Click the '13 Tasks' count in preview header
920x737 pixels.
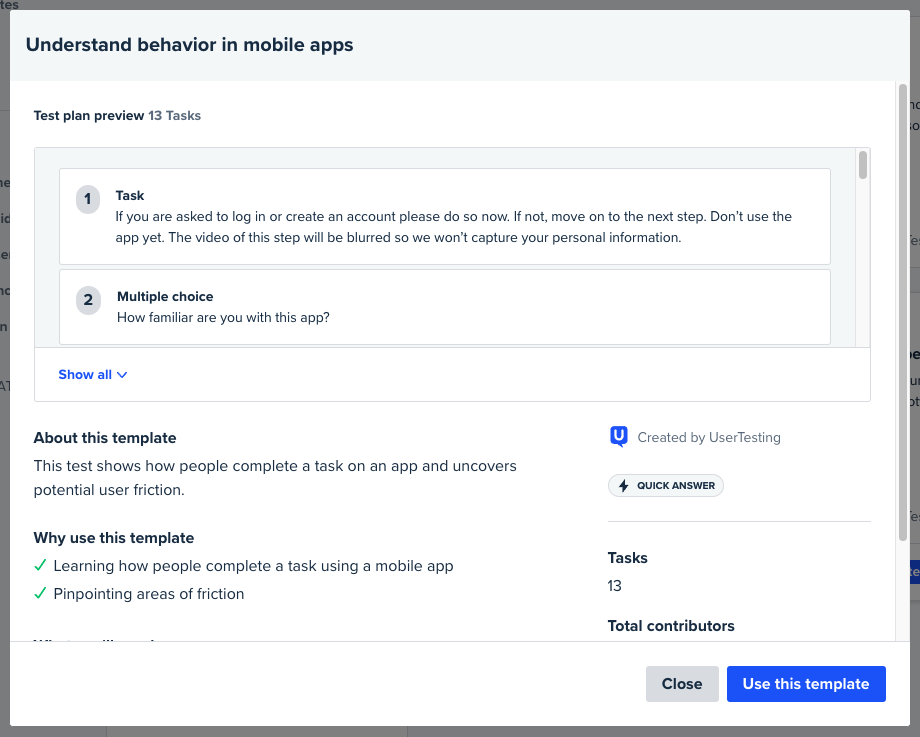tap(175, 116)
